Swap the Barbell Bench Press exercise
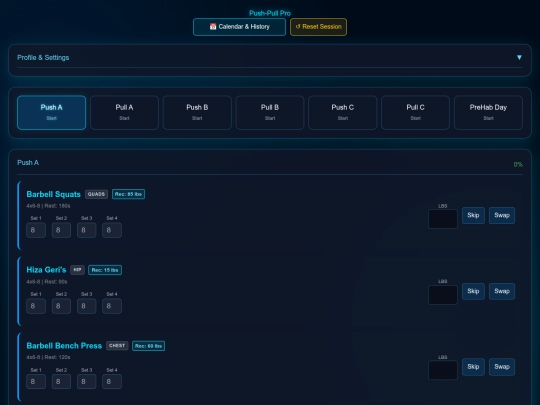 click(x=502, y=367)
